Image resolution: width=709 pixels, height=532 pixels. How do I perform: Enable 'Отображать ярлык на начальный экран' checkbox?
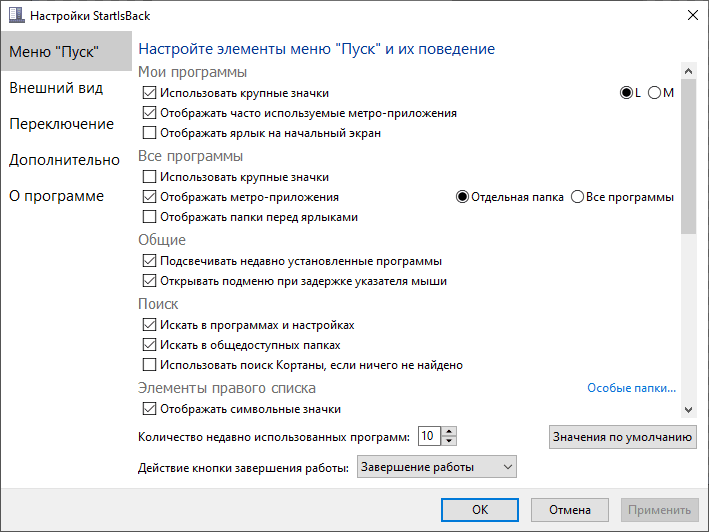[149, 133]
